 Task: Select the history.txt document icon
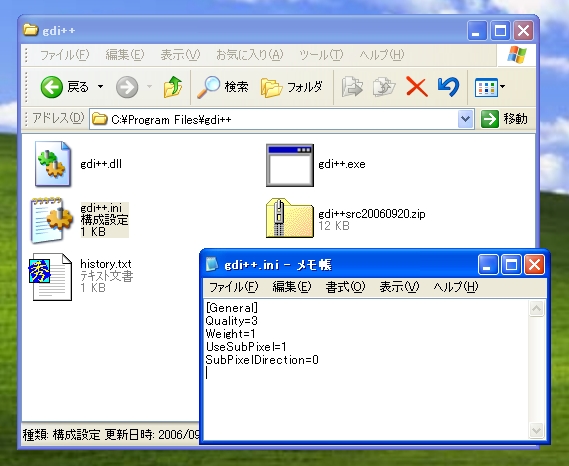pyautogui.click(x=50, y=277)
